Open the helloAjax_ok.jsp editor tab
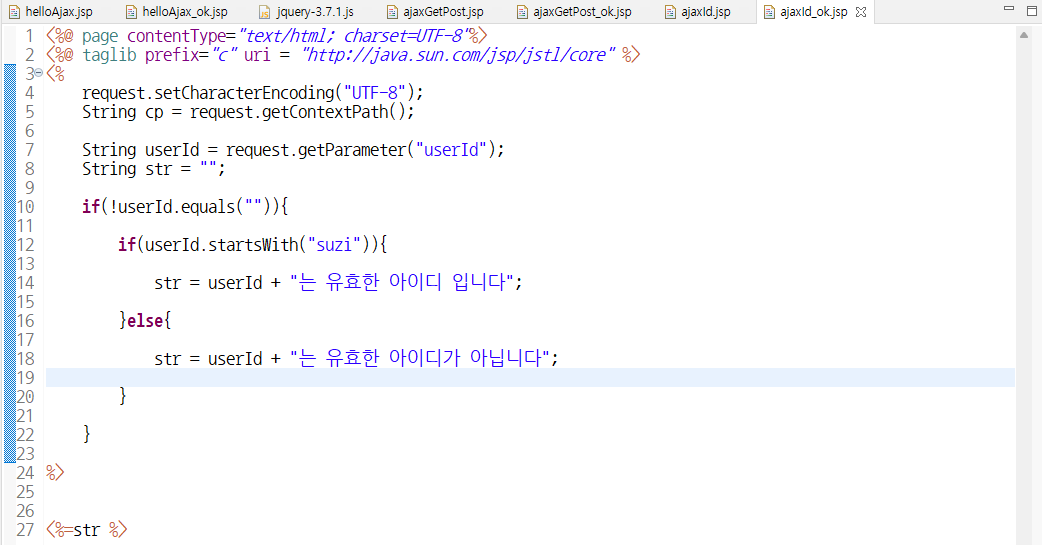The height and width of the screenshot is (545, 1042). click(x=177, y=12)
